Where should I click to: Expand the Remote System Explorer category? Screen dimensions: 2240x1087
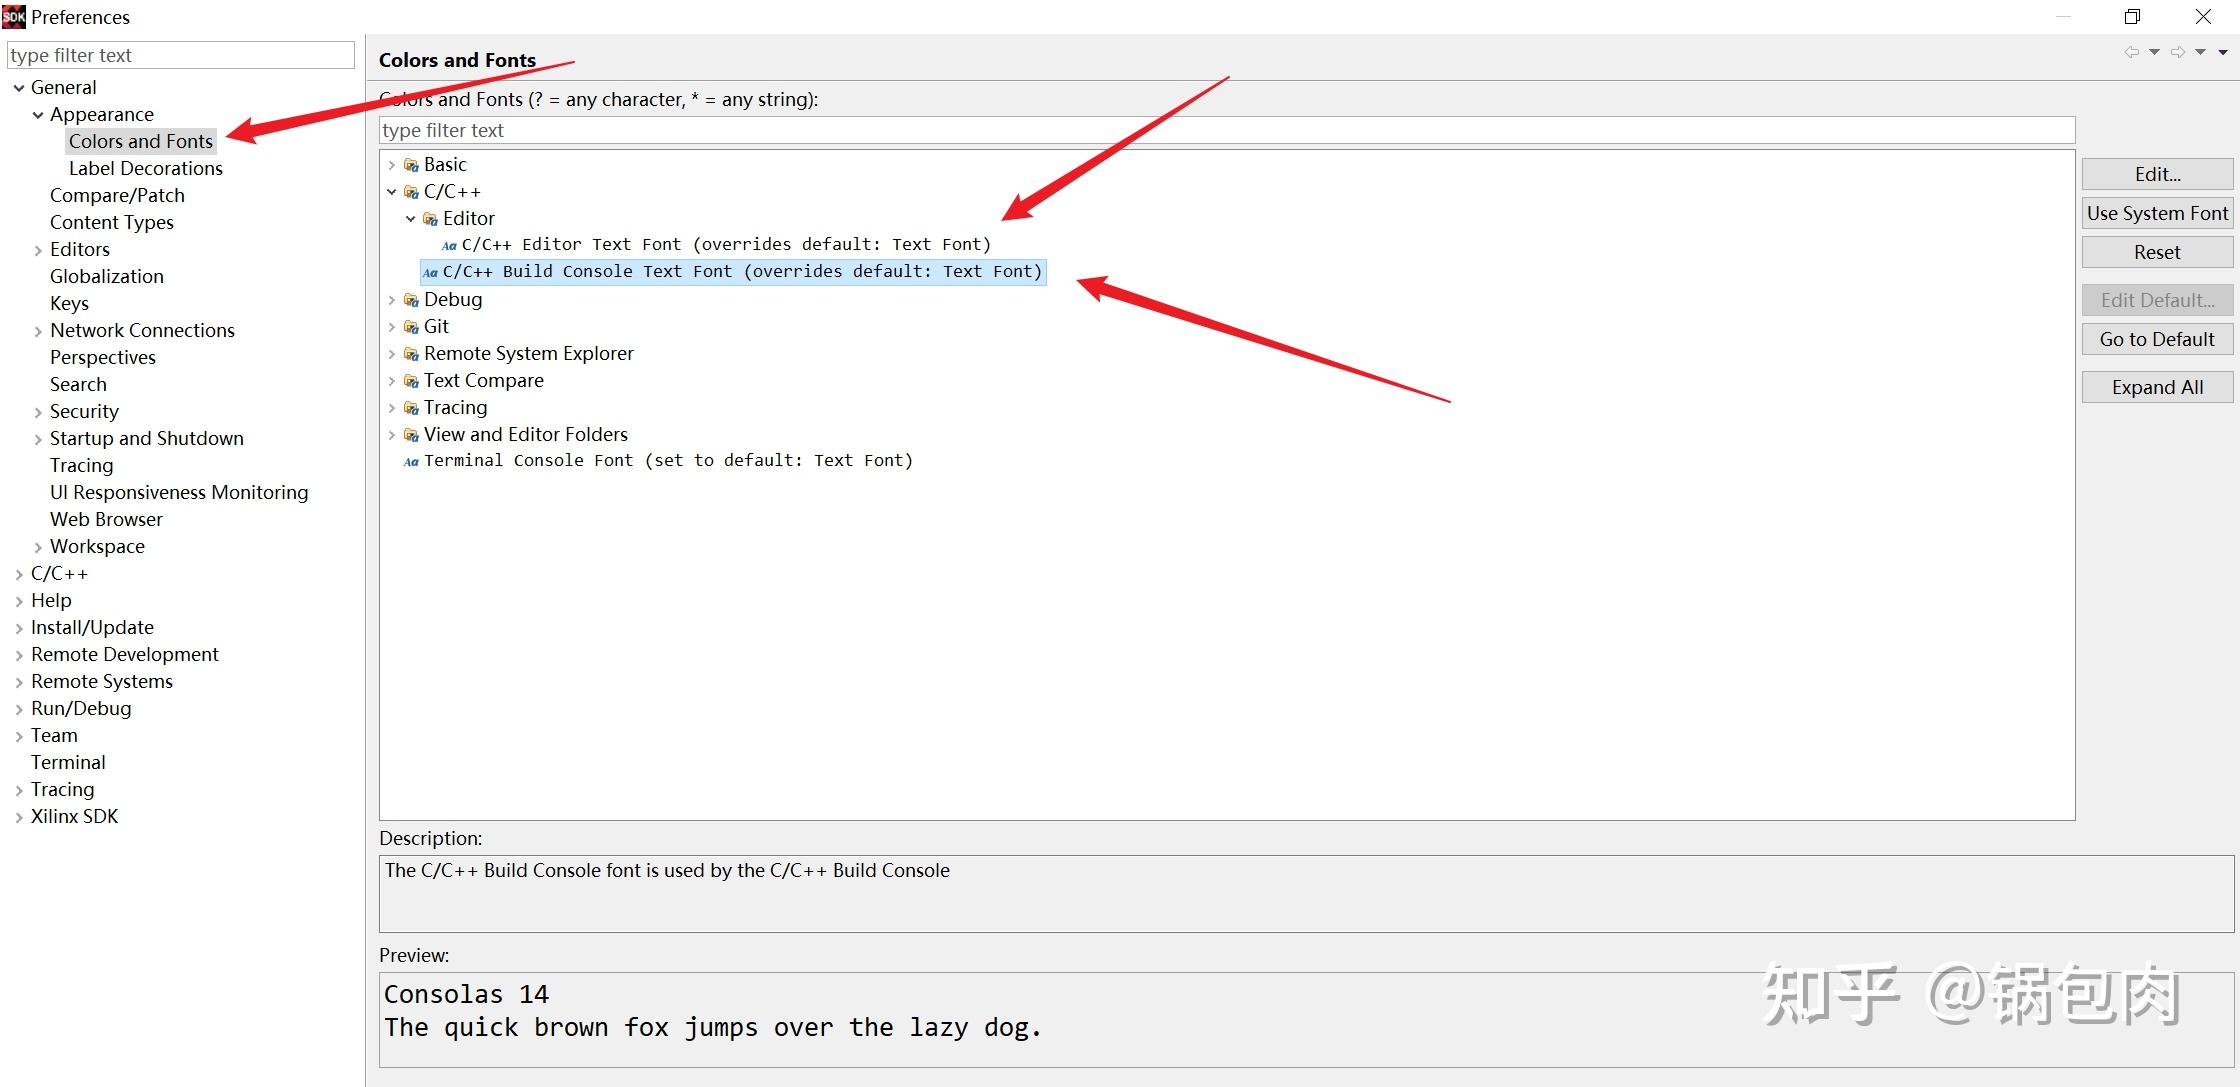392,354
